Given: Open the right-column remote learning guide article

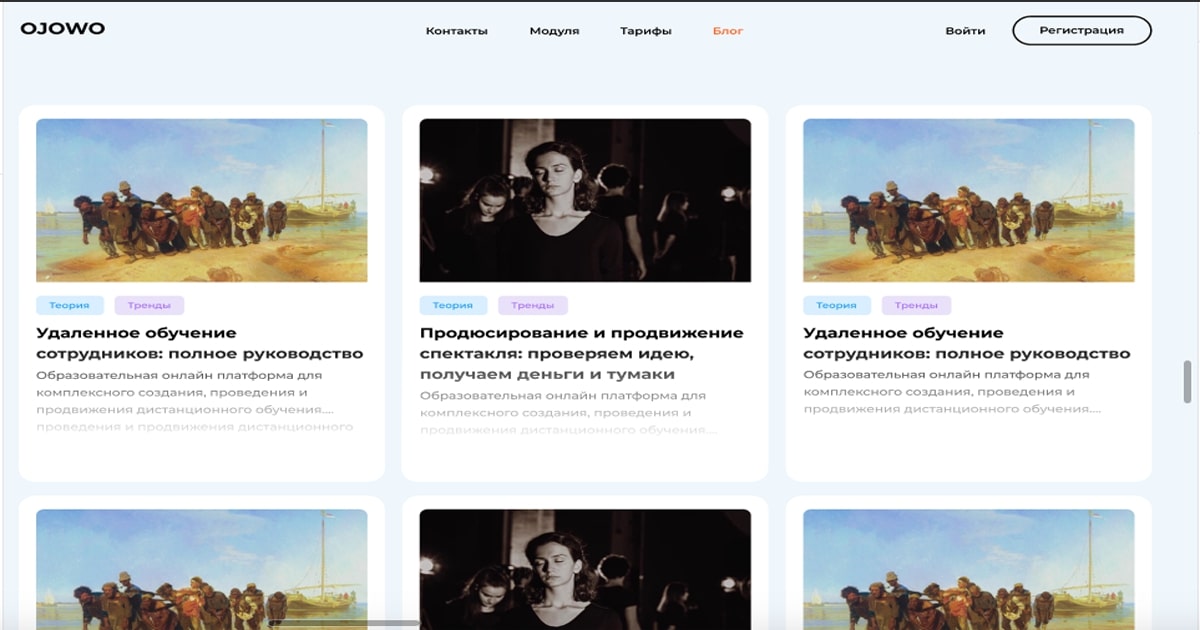Looking at the screenshot, I should 965,342.
